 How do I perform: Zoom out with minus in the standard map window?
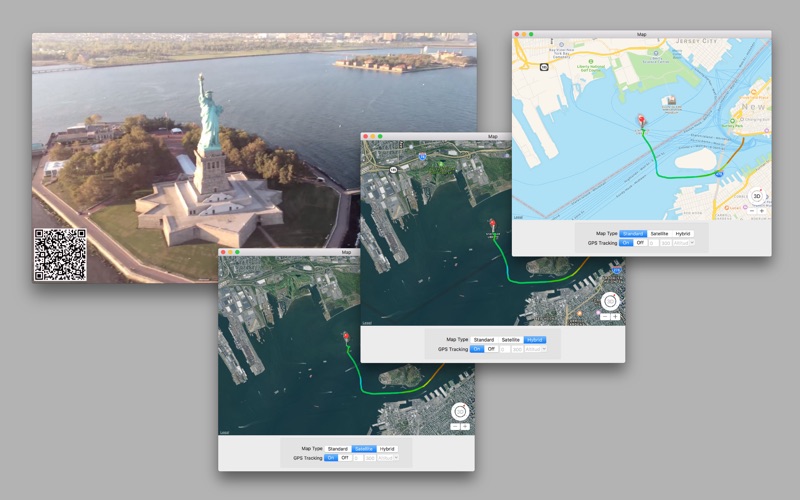tap(752, 211)
